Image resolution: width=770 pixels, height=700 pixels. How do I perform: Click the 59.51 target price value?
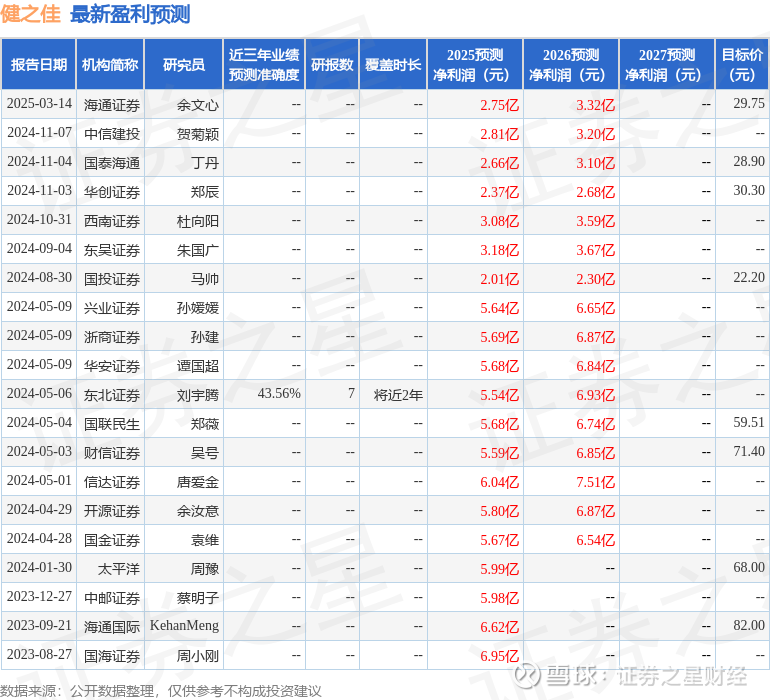pos(749,422)
